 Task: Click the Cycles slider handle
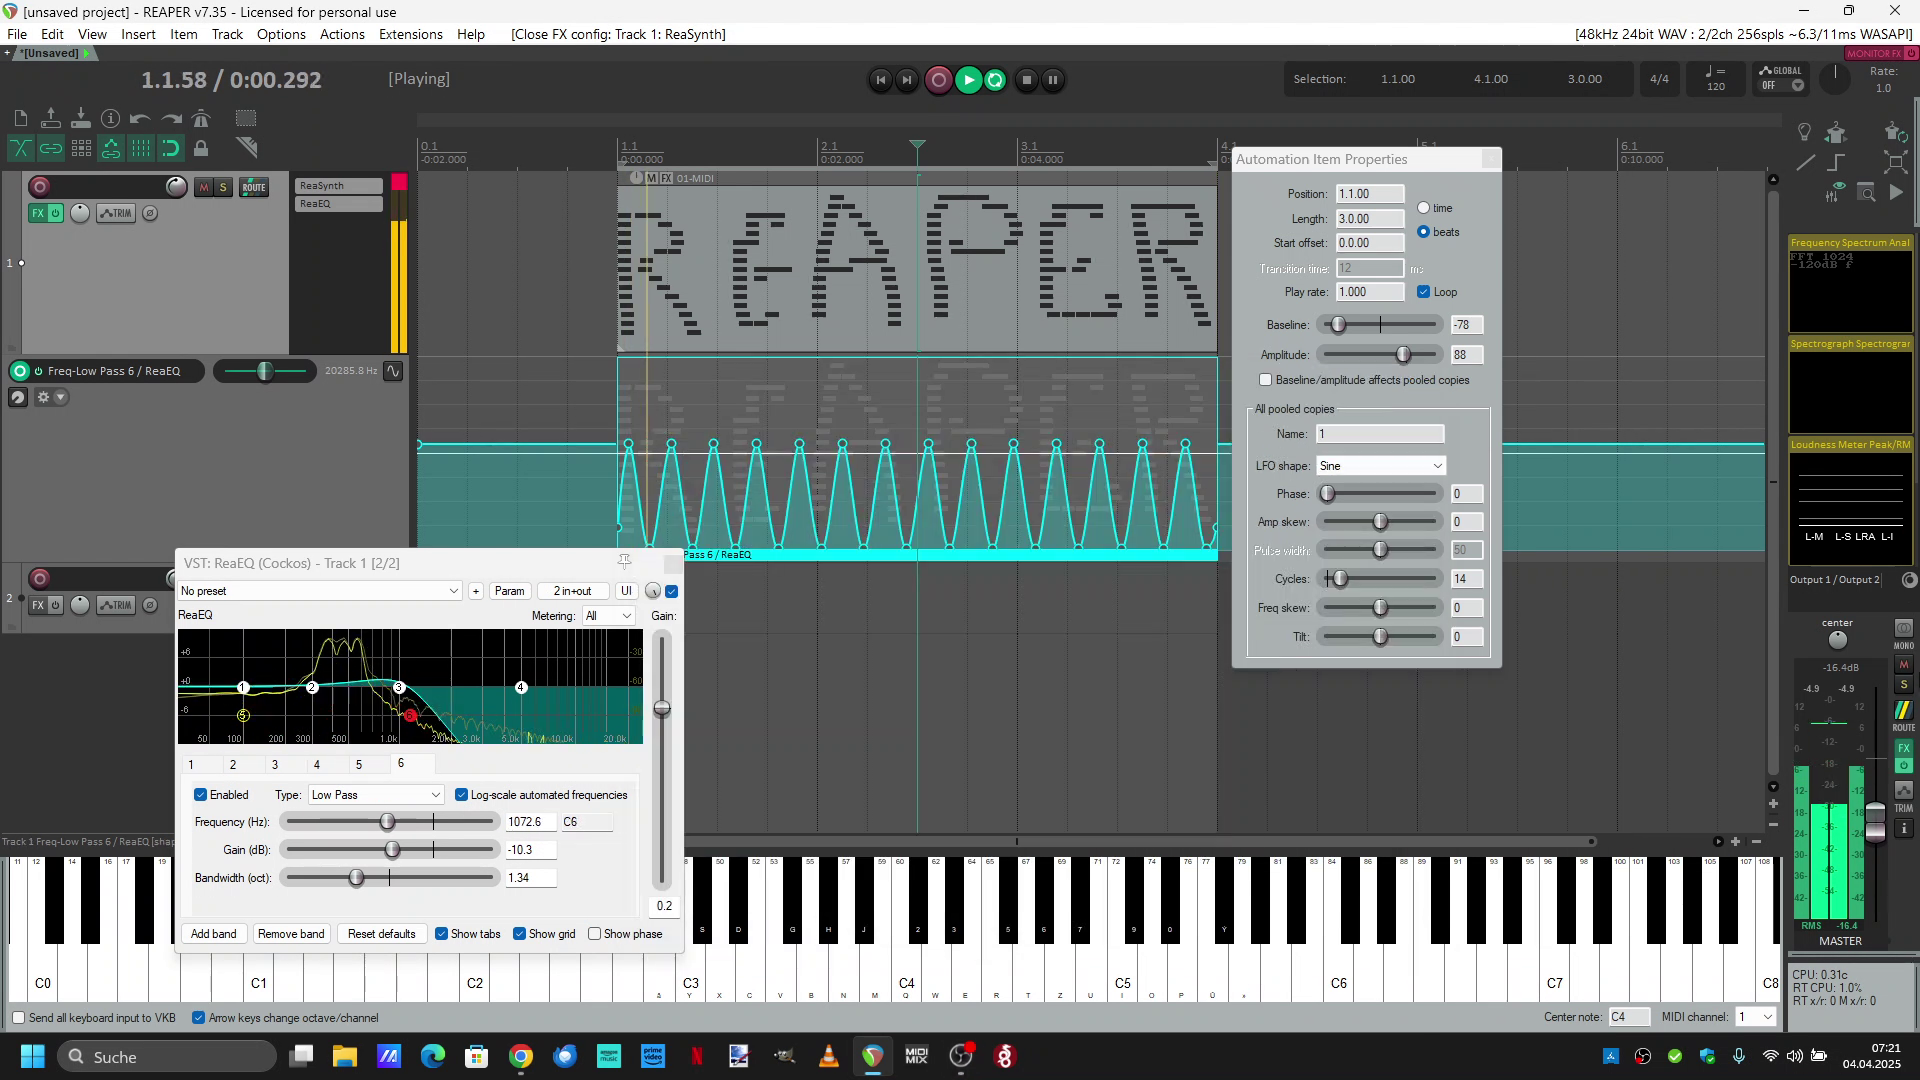(1340, 579)
